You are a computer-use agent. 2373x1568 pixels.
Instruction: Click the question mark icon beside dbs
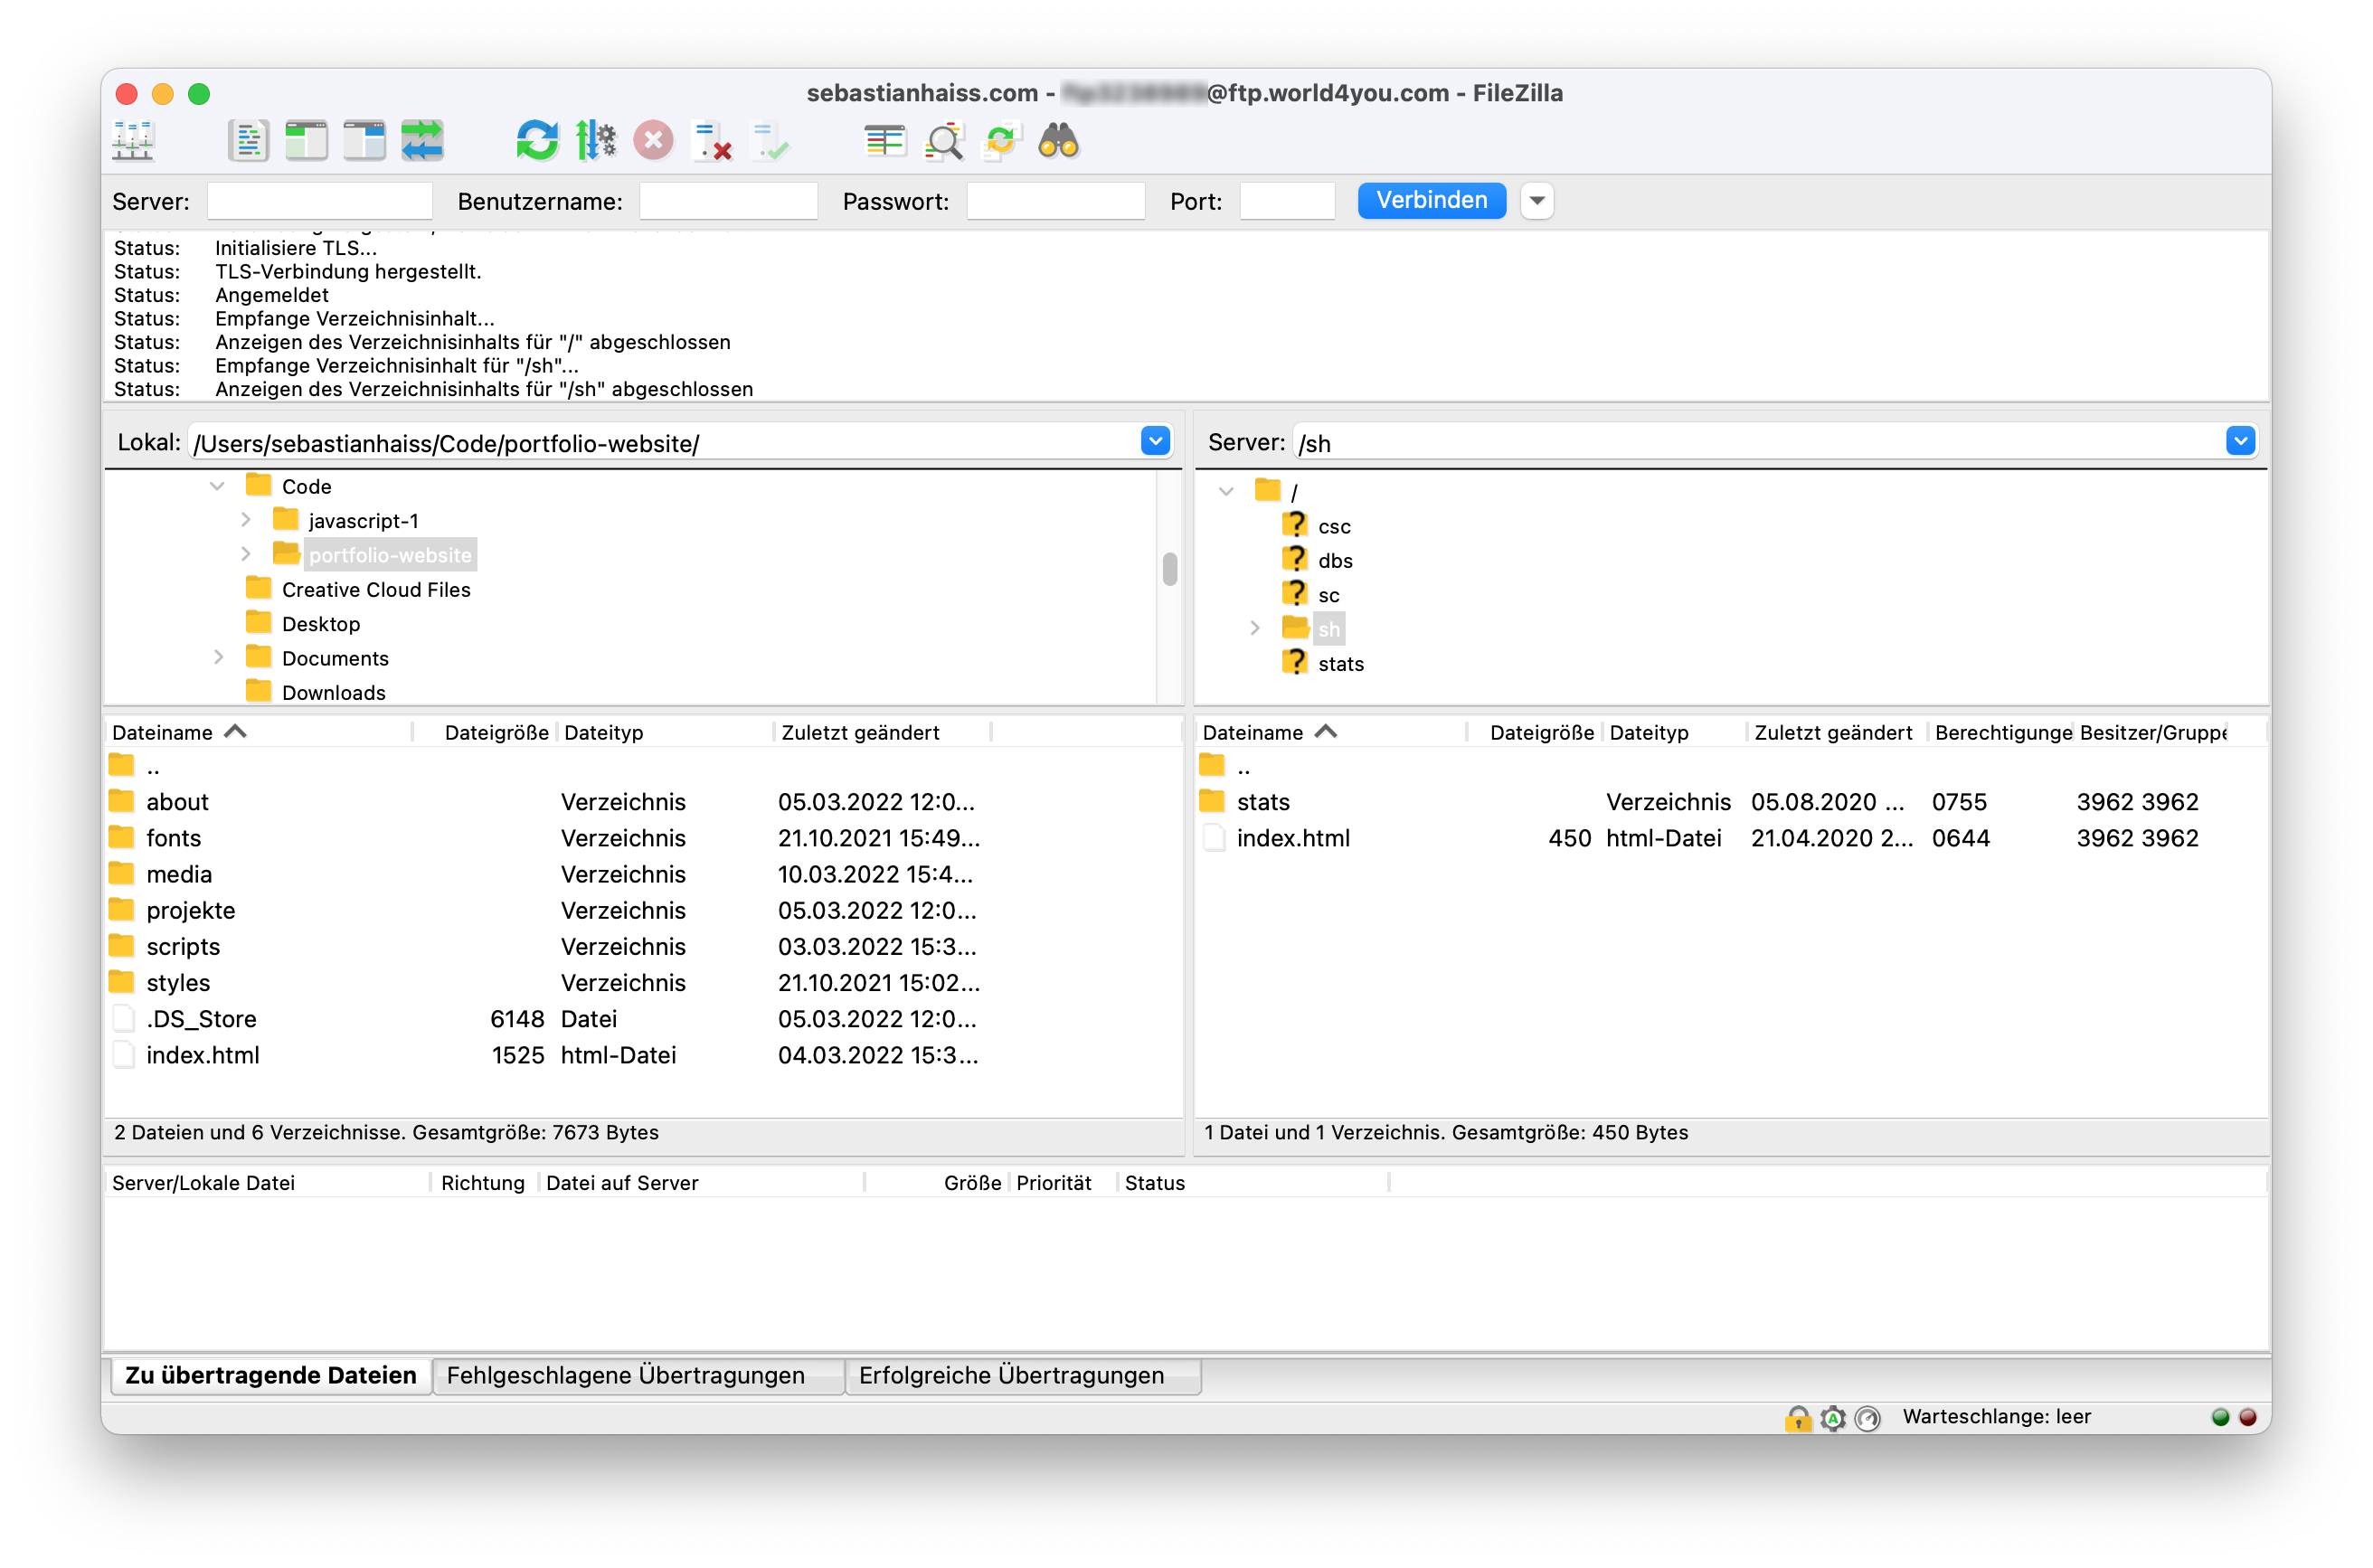tap(1295, 559)
